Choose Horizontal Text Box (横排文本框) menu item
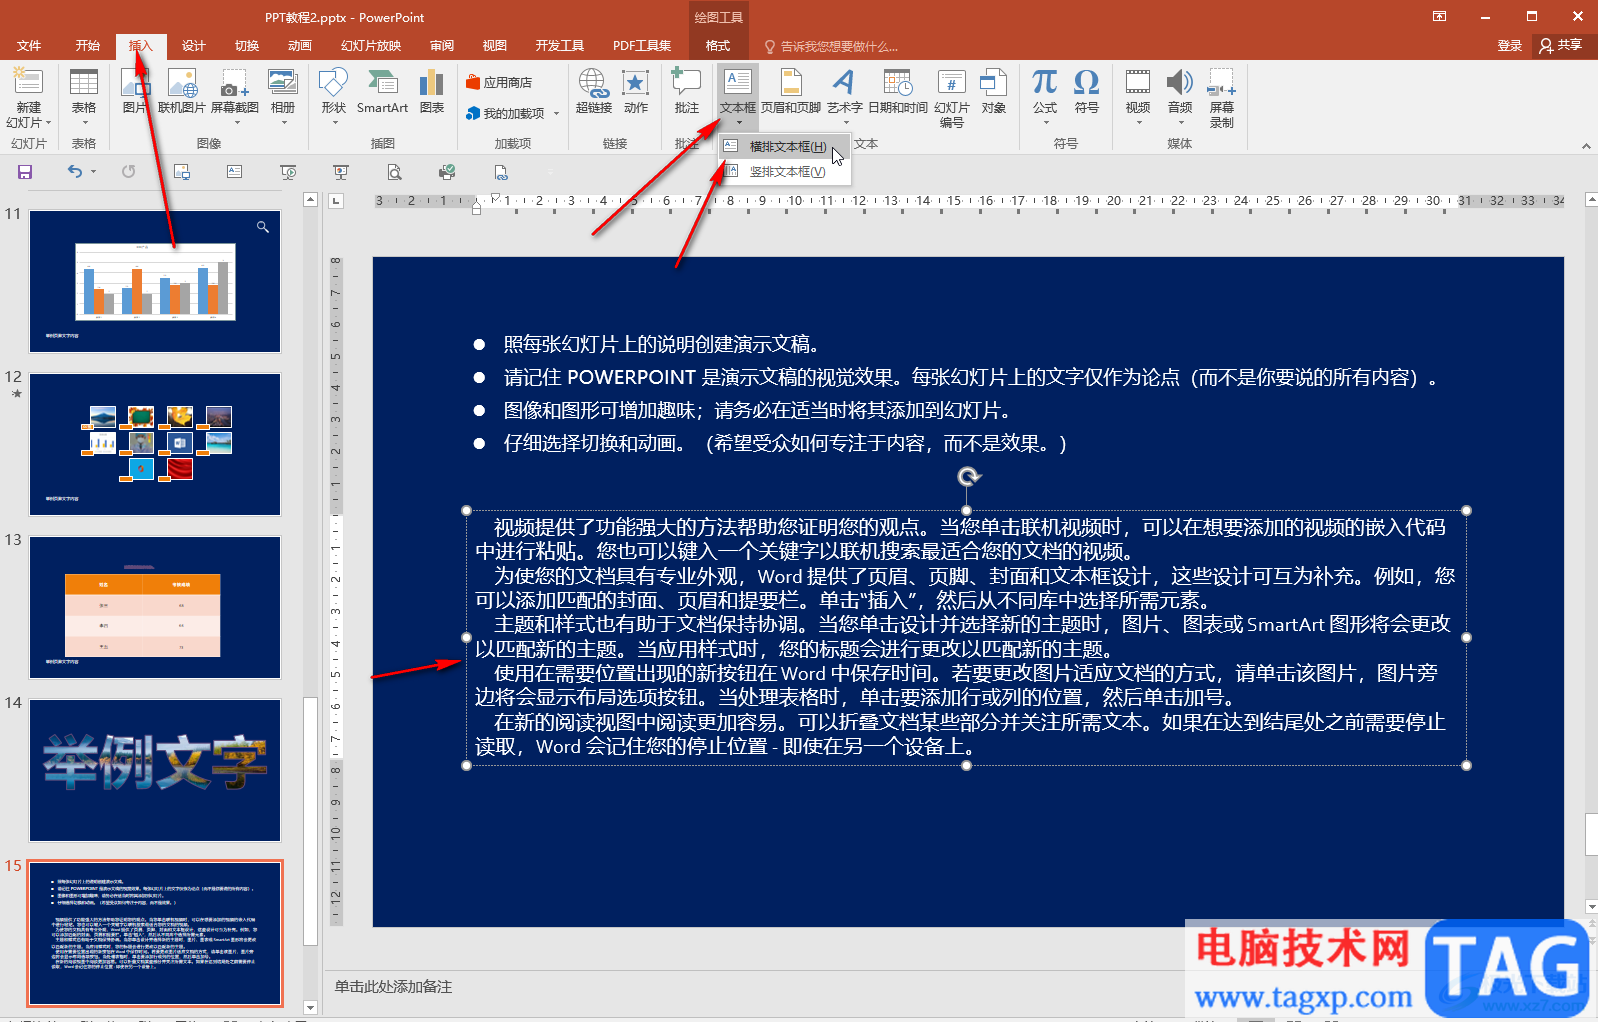1598x1022 pixels. point(784,146)
